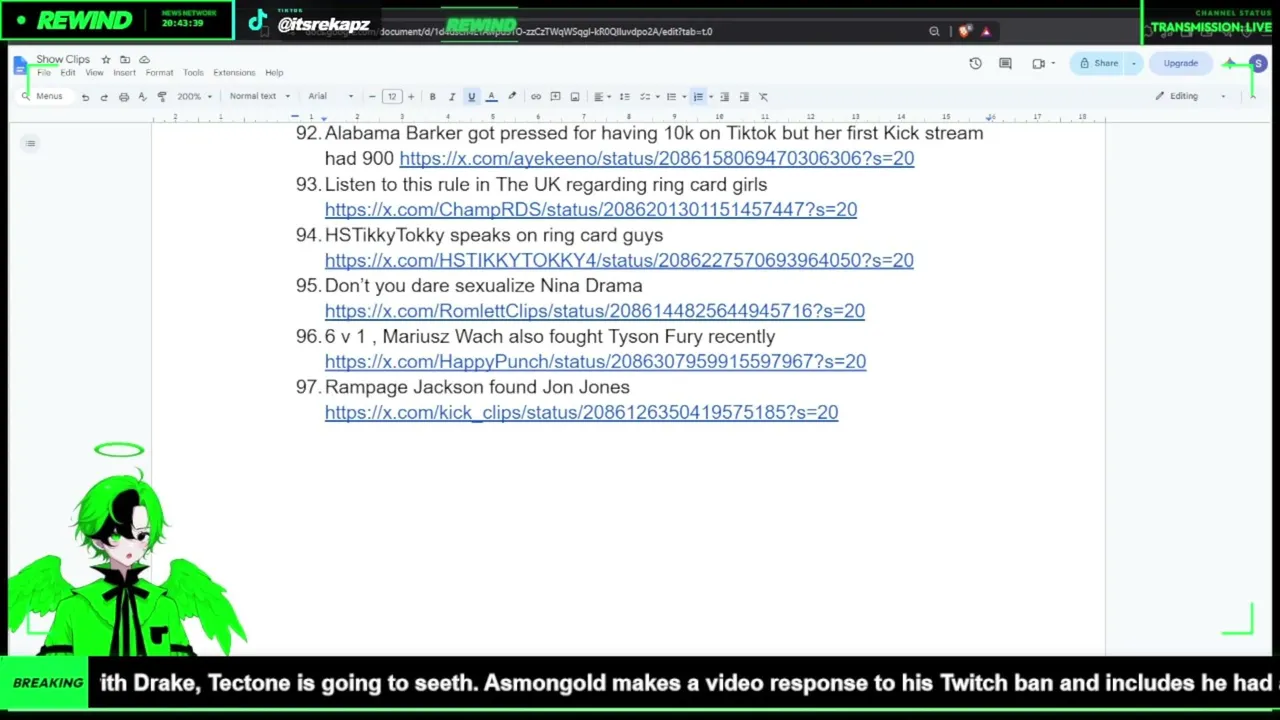Undo the last edit
Viewport: 1280px width, 720px height.
(x=85, y=97)
